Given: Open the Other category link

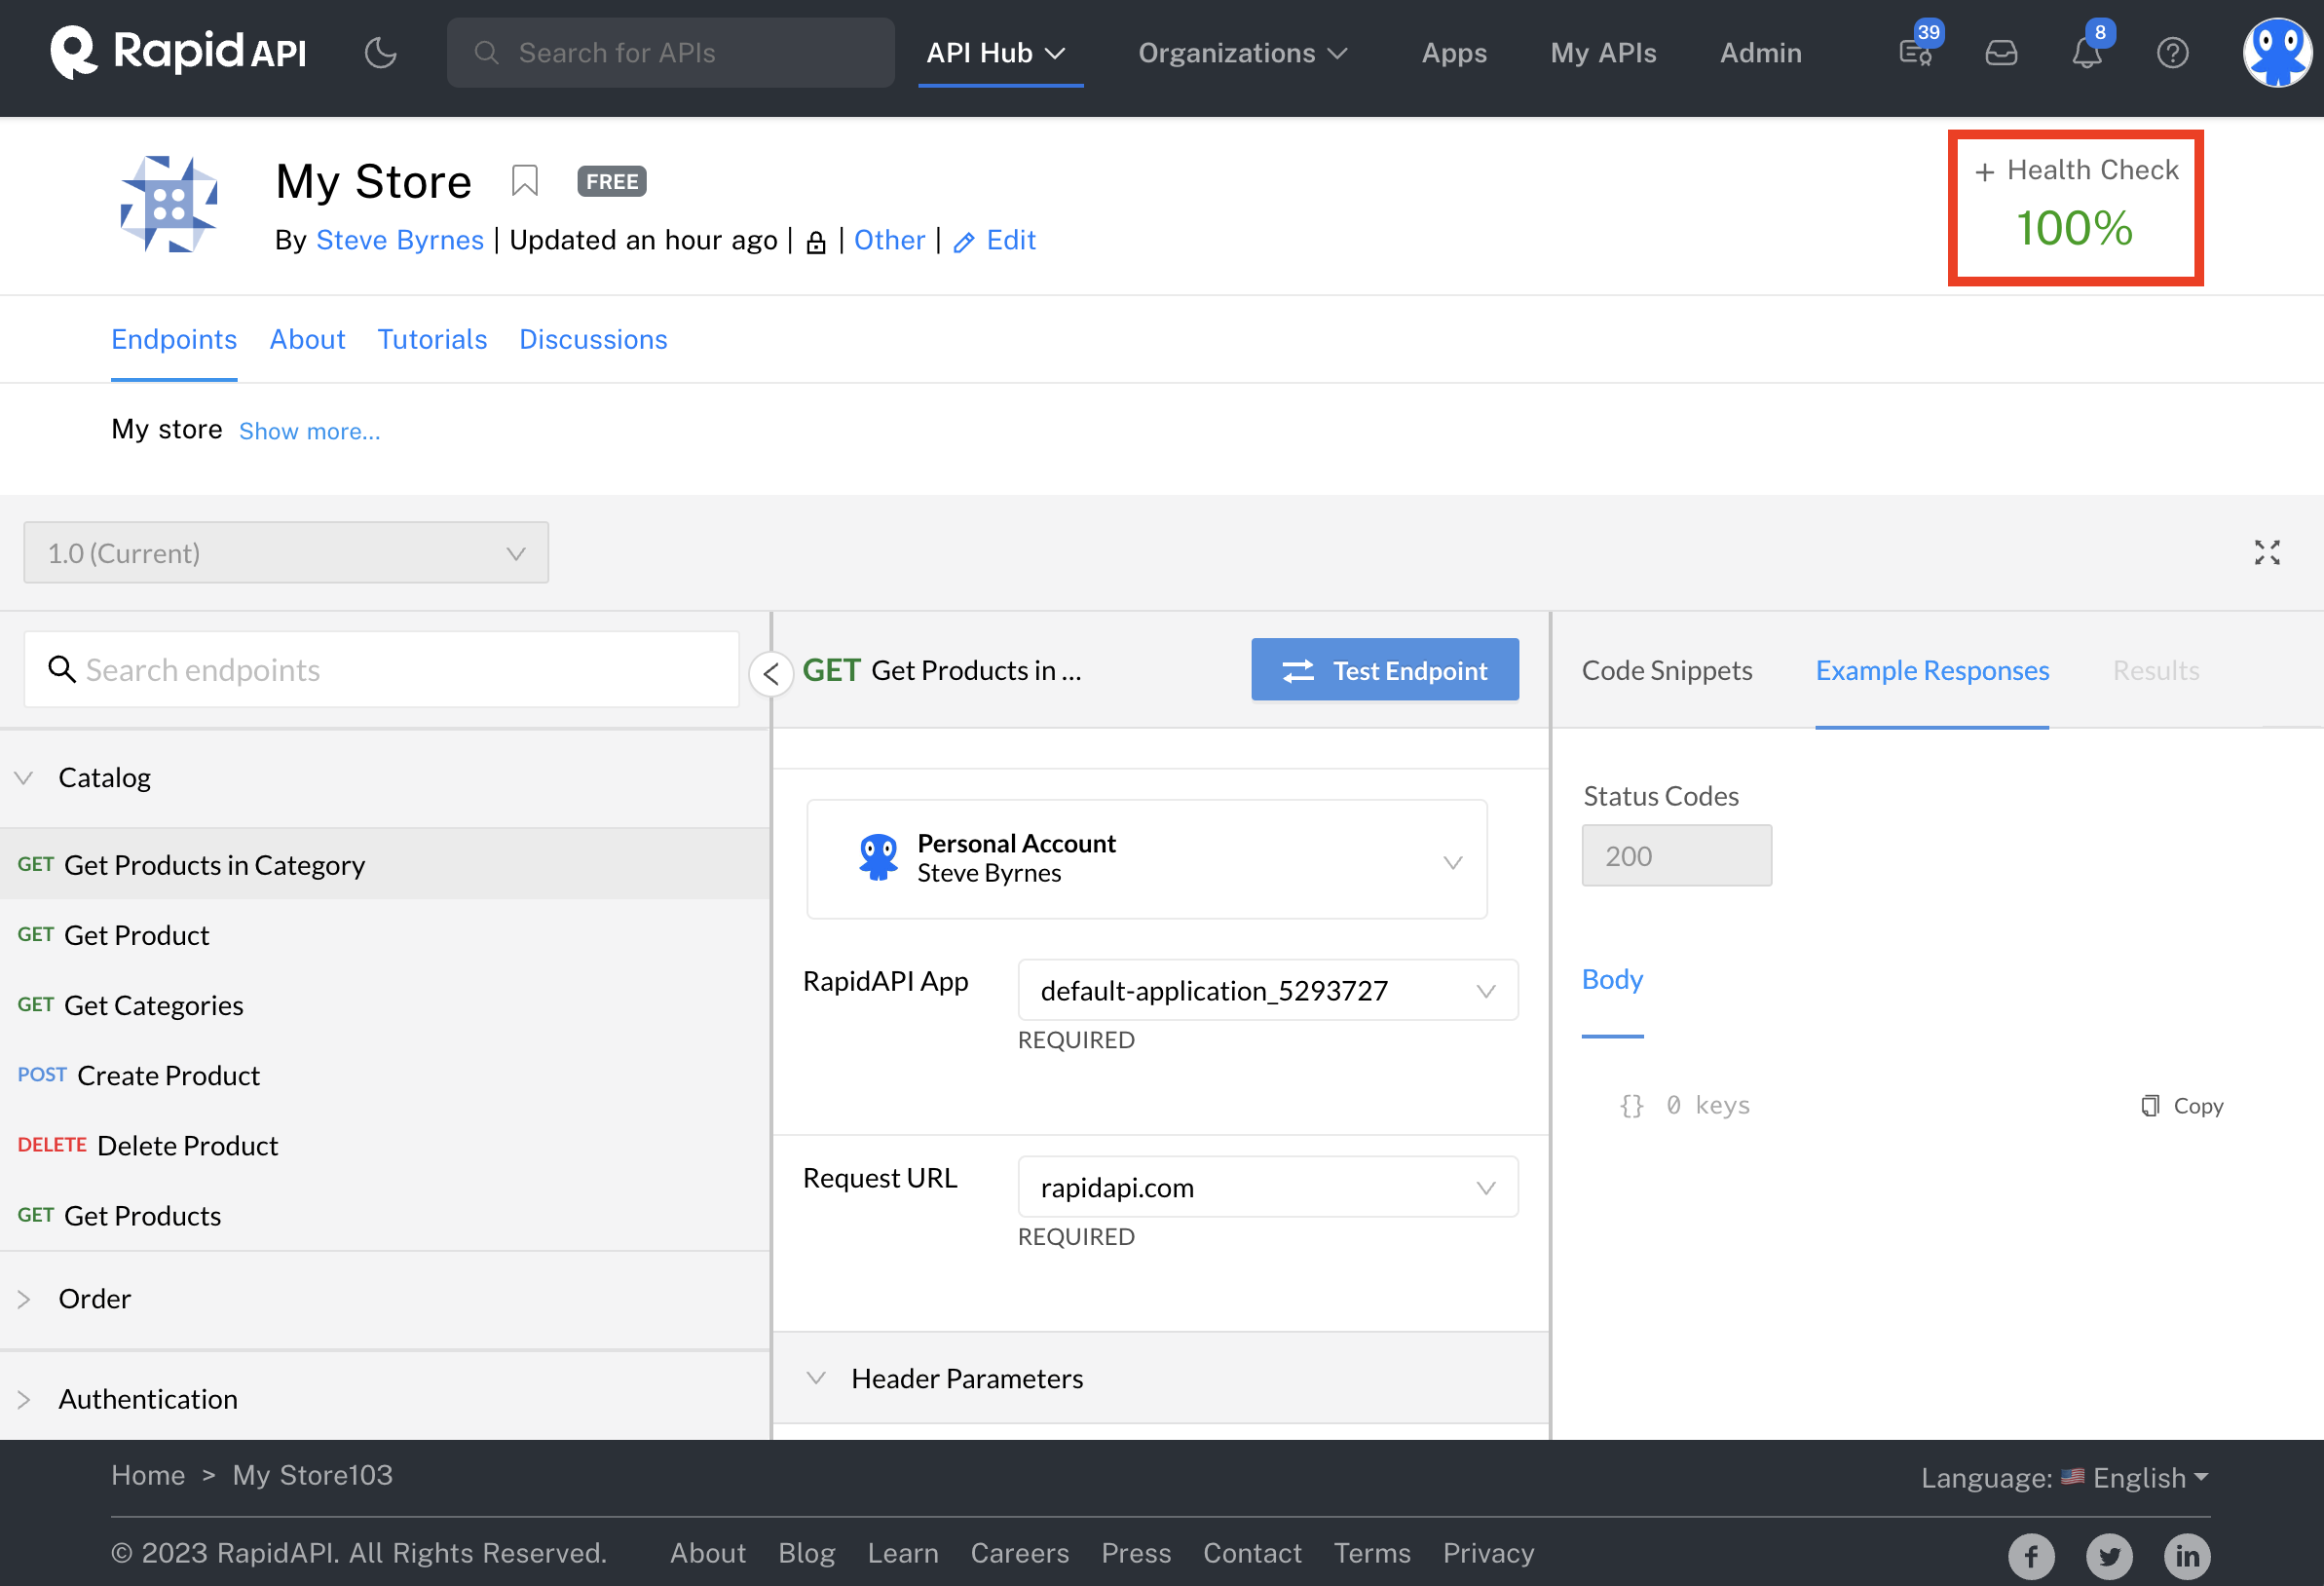Looking at the screenshot, I should click(x=889, y=240).
